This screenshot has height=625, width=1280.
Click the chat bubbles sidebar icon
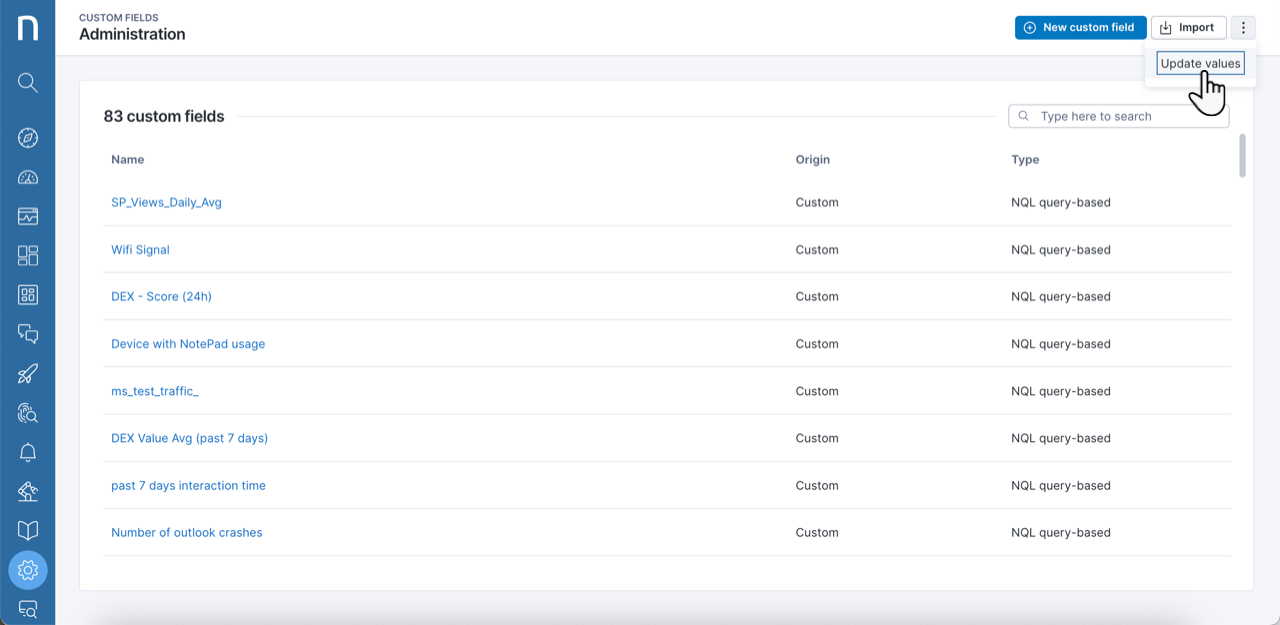[x=28, y=334]
